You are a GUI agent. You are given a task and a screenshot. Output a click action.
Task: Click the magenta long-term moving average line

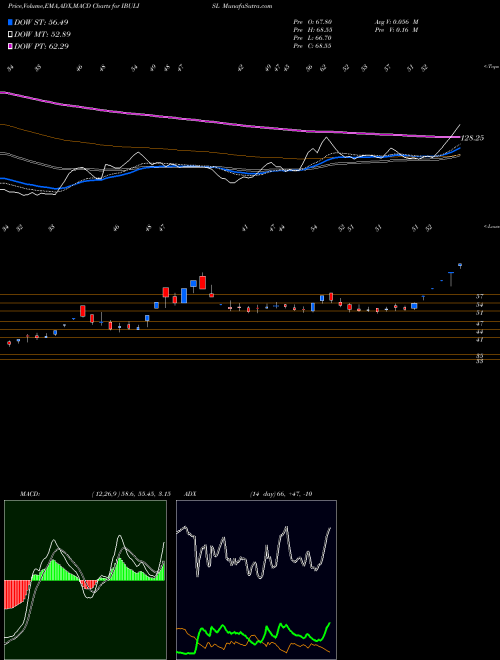230,123
